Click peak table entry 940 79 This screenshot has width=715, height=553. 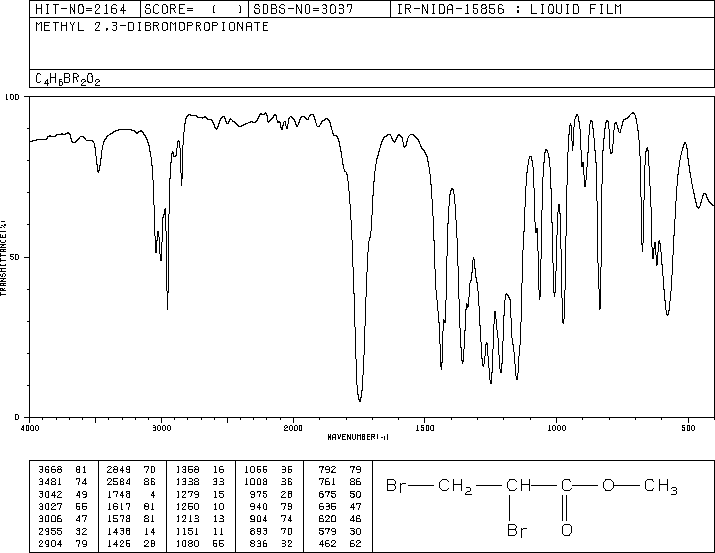point(271,506)
